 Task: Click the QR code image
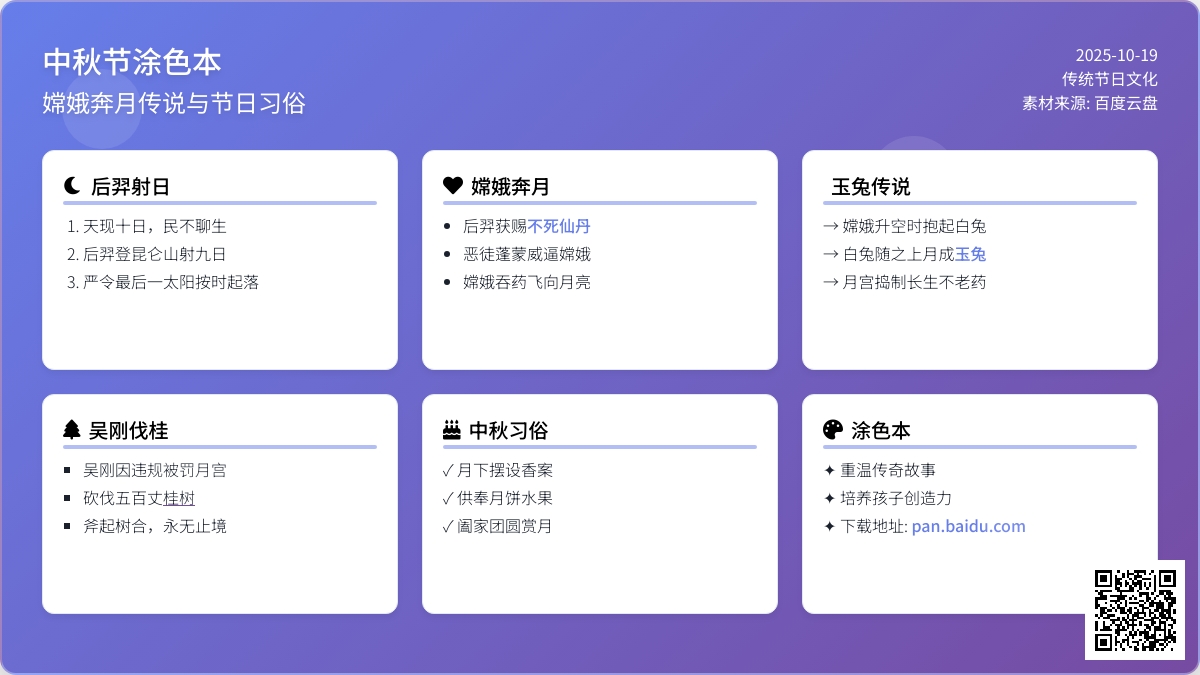point(1135,610)
